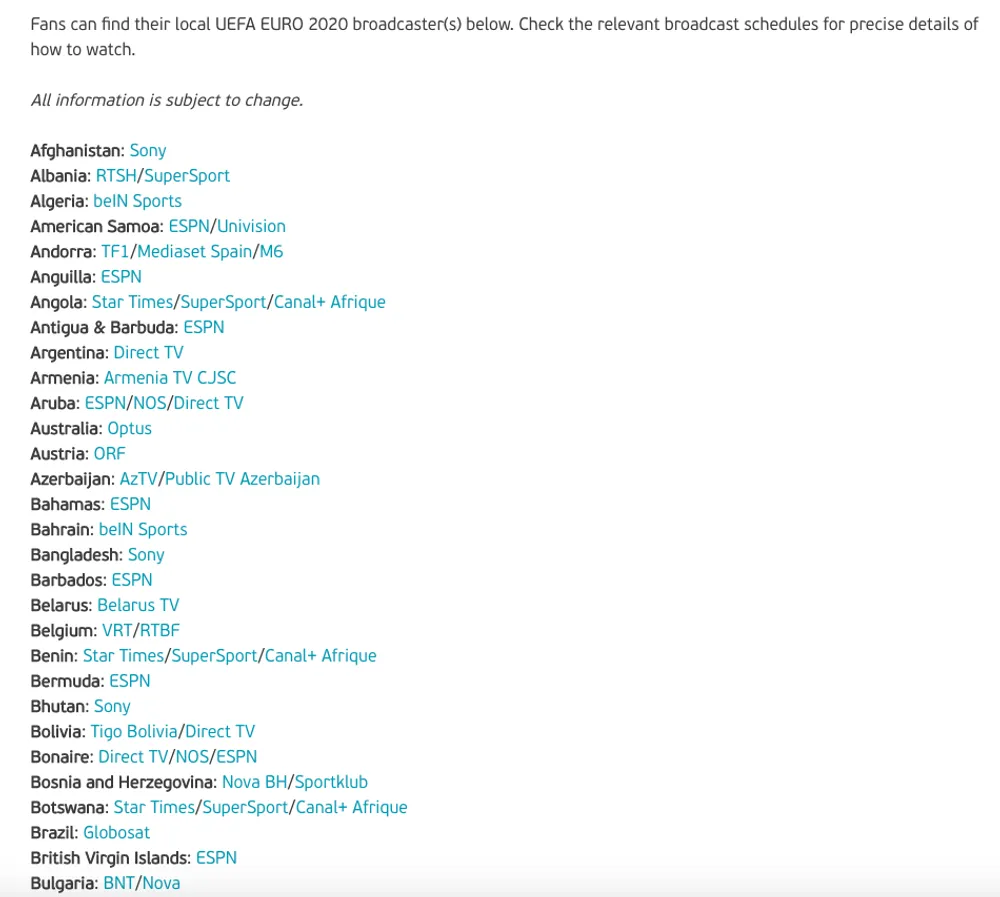Click the 'Argentina:' country label

(70, 353)
